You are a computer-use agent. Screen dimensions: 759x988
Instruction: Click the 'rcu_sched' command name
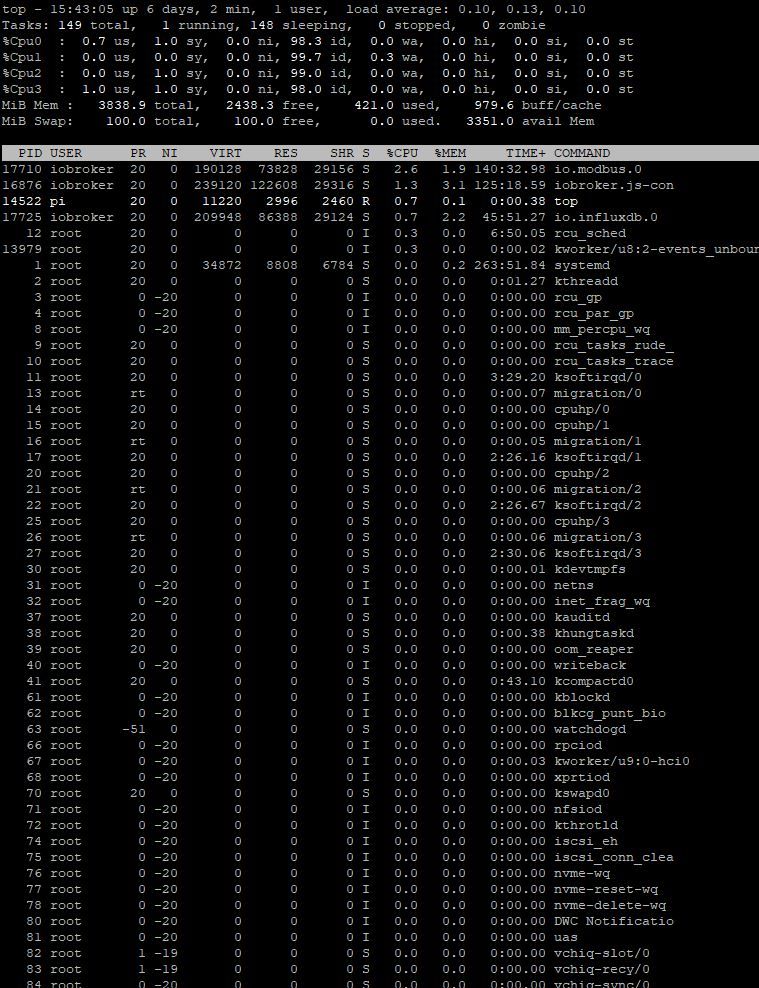click(590, 233)
